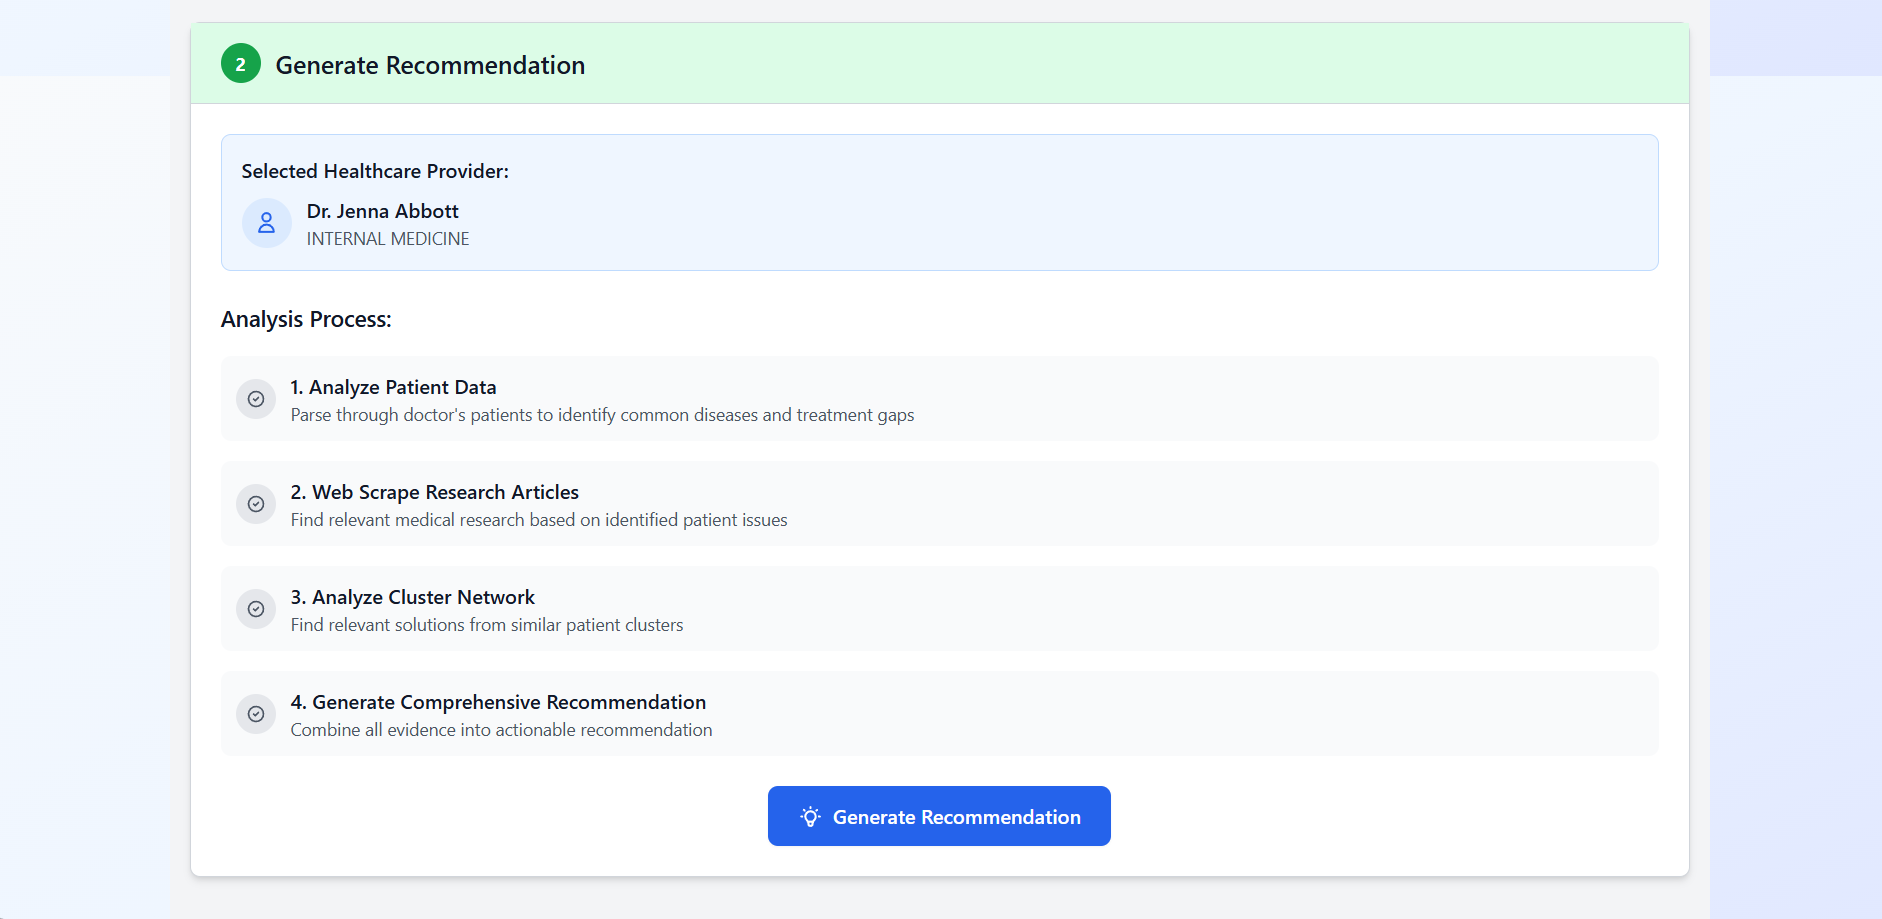Select the Dr. Jenna Abbott name text
The width and height of the screenshot is (1882, 919).
coord(382,211)
